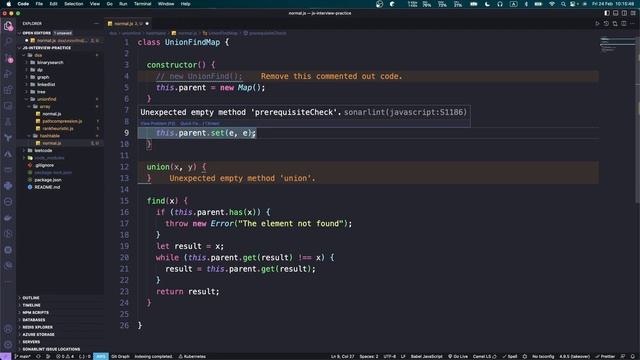
Task: Open the Run and Debug view
Action: (8, 74)
